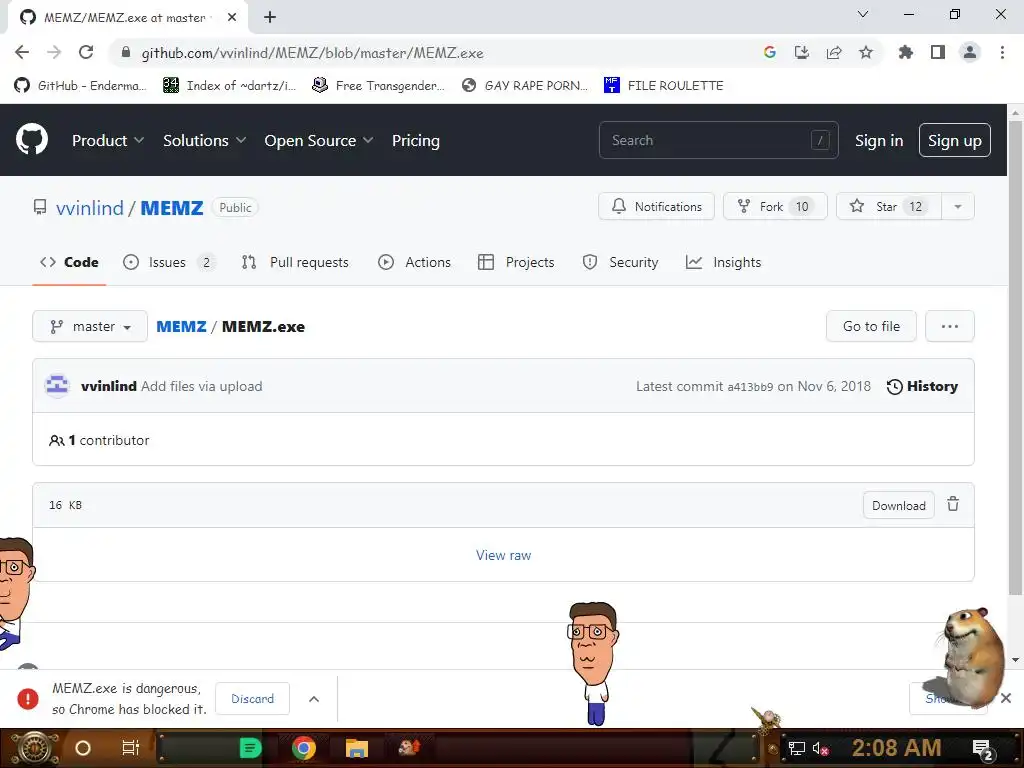Viewport: 1024px width, 768px height.
Task: Open File Explorer from taskbar
Action: [x=357, y=748]
